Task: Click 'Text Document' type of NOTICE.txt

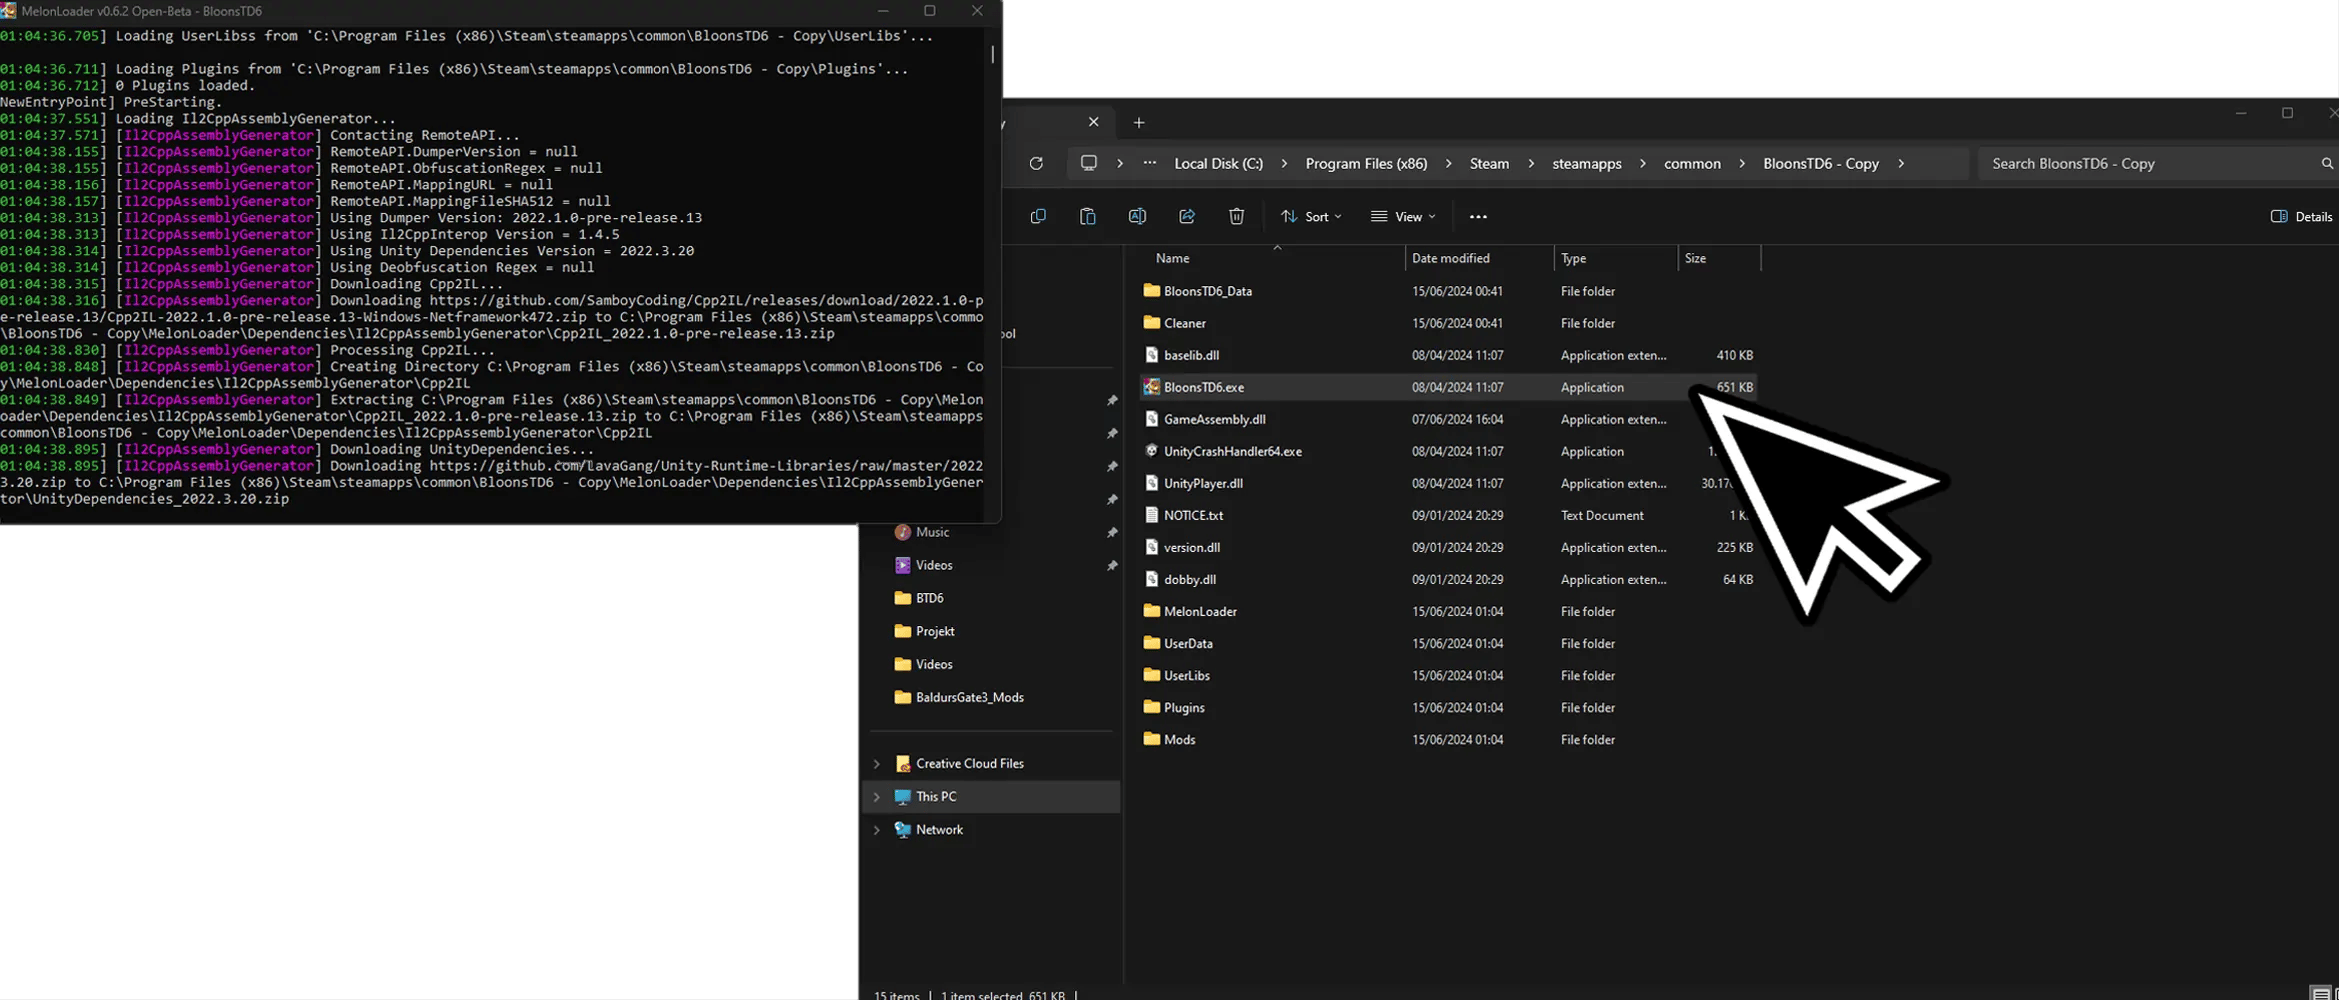Action: tap(1602, 515)
